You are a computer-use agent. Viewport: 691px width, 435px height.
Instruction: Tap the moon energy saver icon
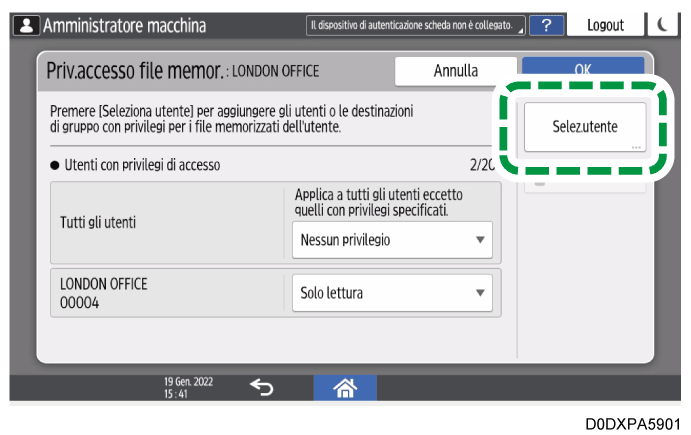tap(662, 25)
